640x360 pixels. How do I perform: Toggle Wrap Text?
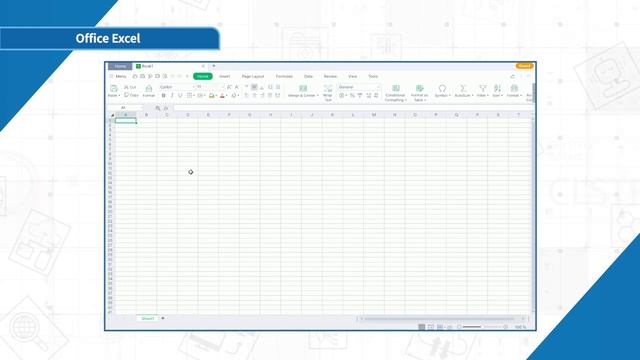pos(328,93)
